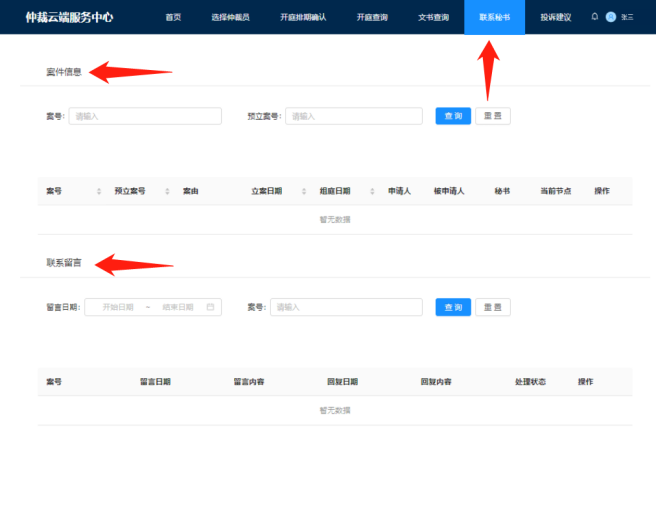Screen dimensions: 657x510
Task: Click 查询 button in 案件信息 section
Action: [x=453, y=116]
